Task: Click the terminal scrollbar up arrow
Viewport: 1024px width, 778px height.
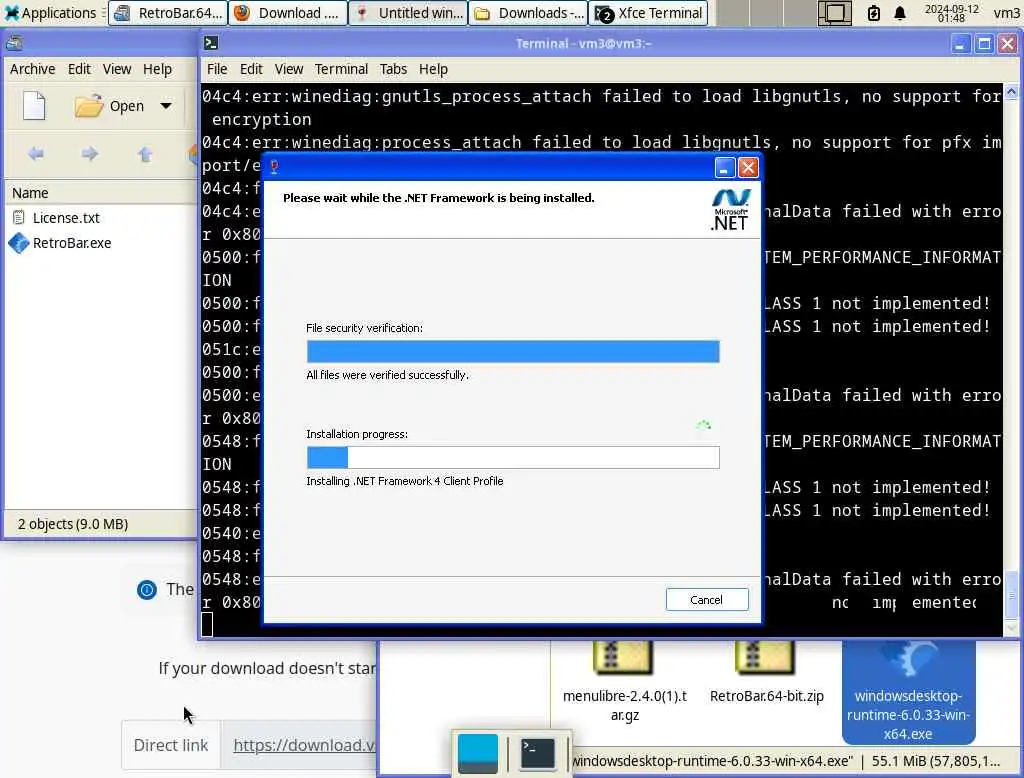Action: (1011, 92)
